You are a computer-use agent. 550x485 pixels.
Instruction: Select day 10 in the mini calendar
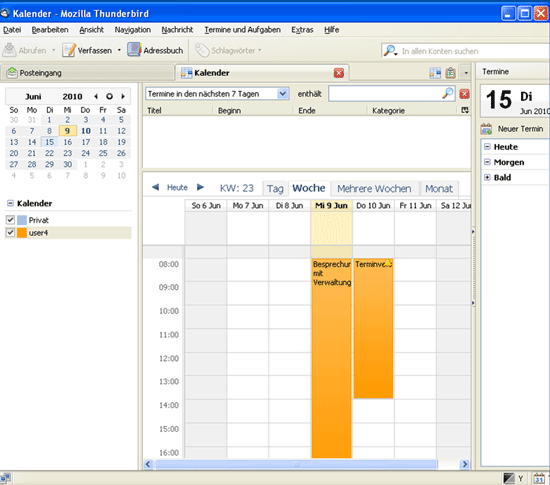pos(86,131)
